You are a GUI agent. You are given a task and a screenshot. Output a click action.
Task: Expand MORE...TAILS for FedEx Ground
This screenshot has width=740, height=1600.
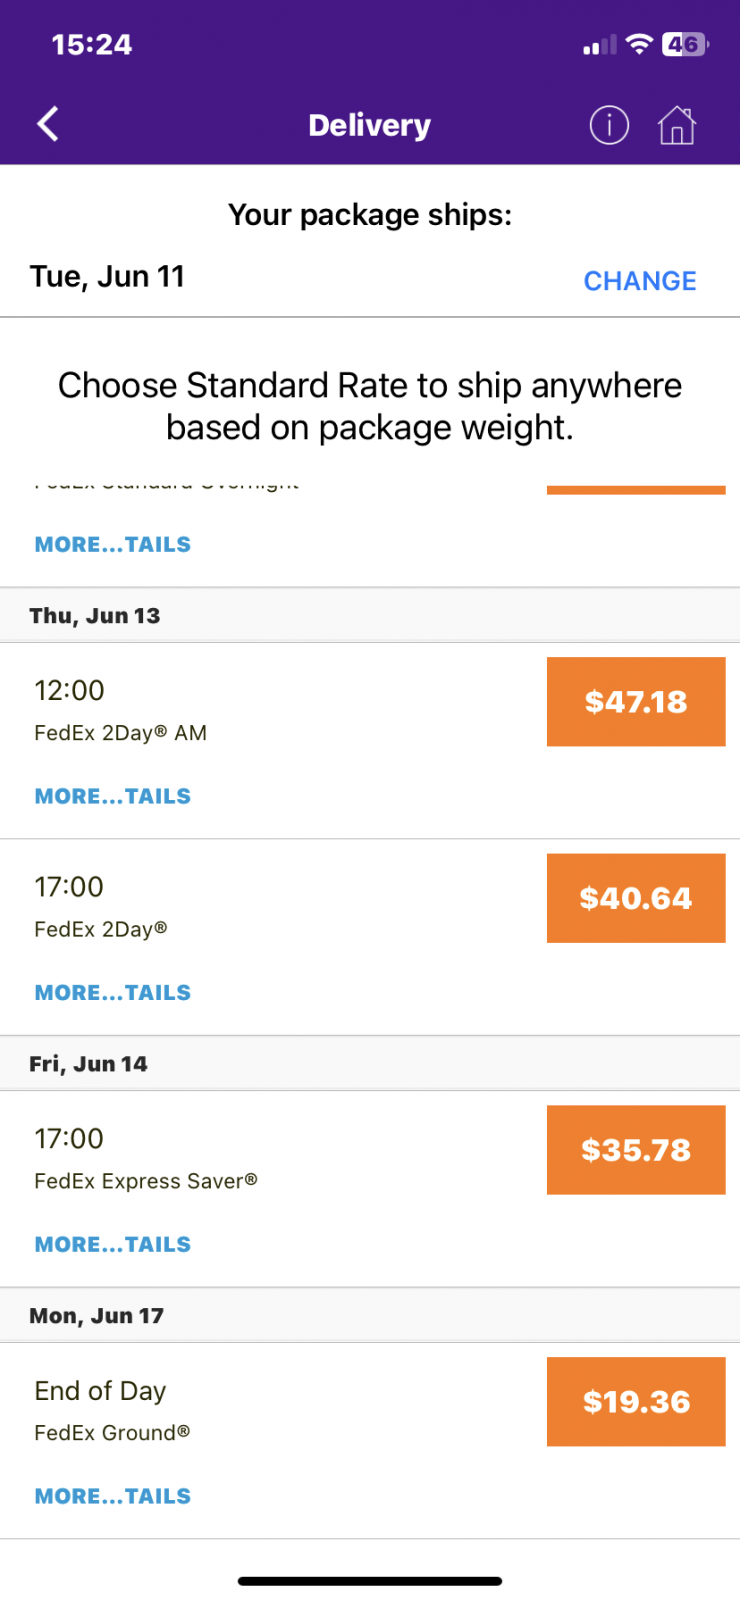(x=113, y=1496)
